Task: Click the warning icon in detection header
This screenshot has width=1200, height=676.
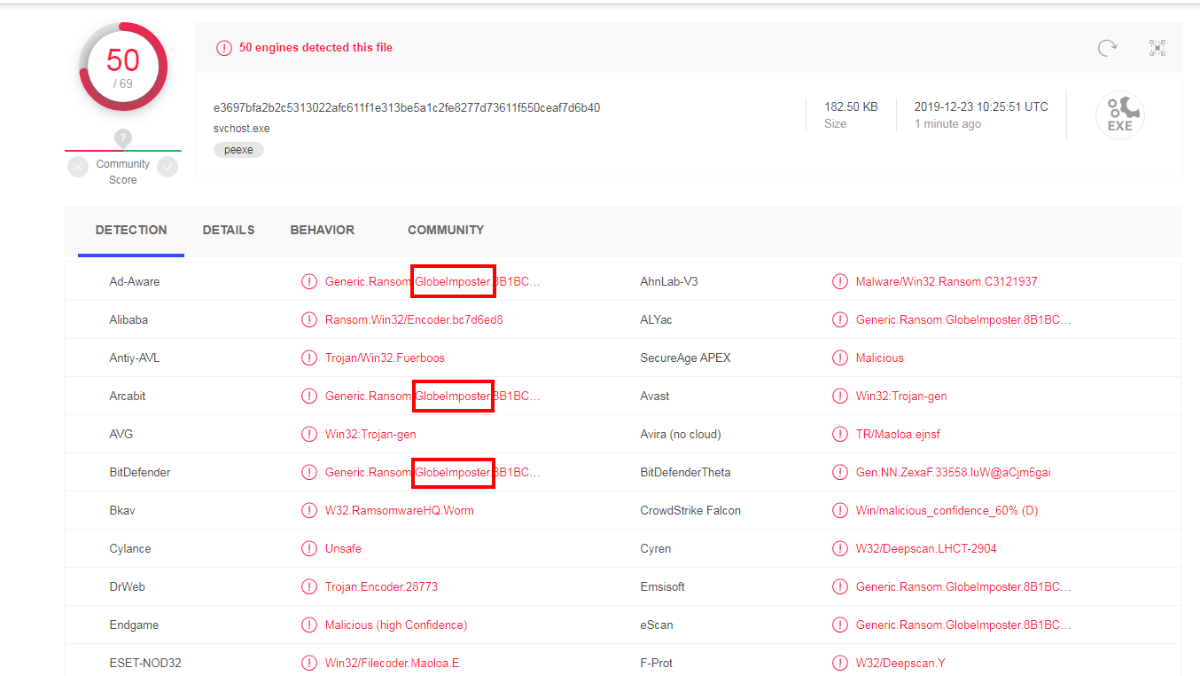Action: (224, 48)
